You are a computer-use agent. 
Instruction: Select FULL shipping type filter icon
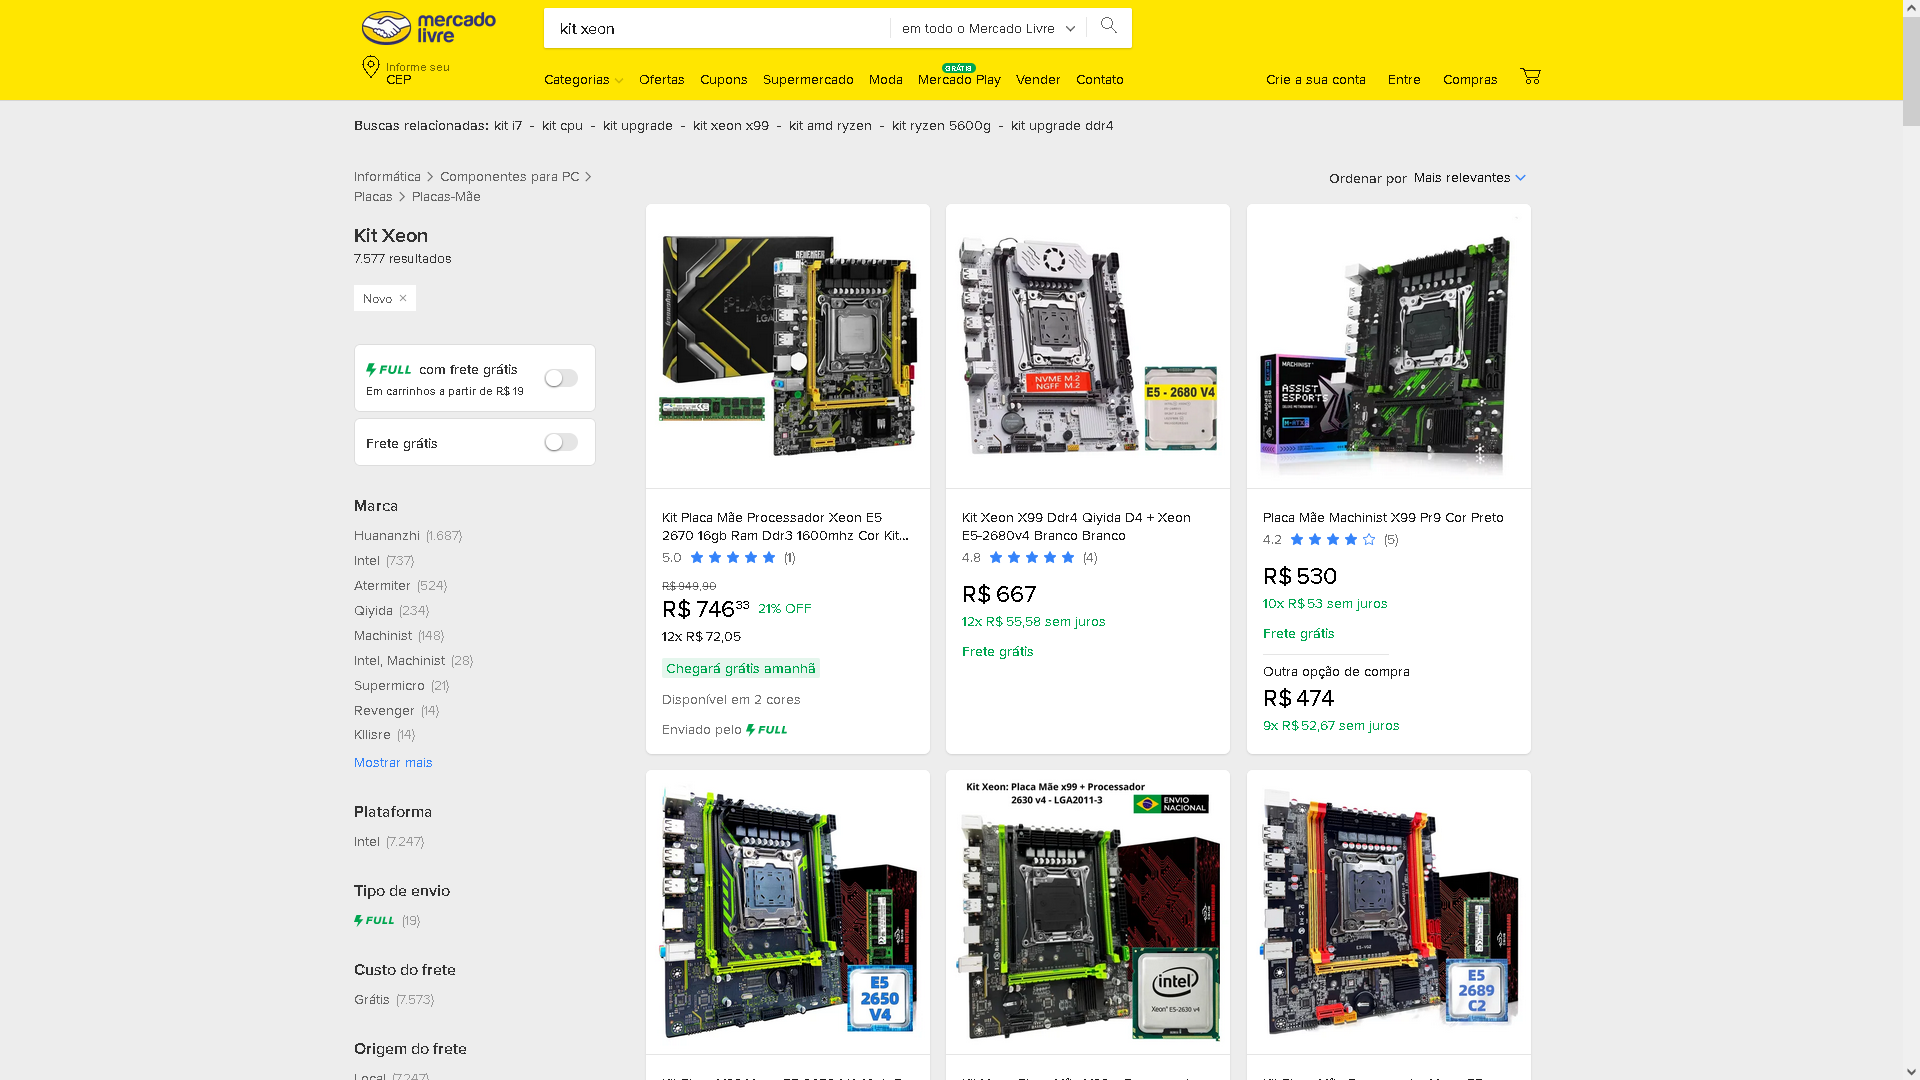pos(374,921)
